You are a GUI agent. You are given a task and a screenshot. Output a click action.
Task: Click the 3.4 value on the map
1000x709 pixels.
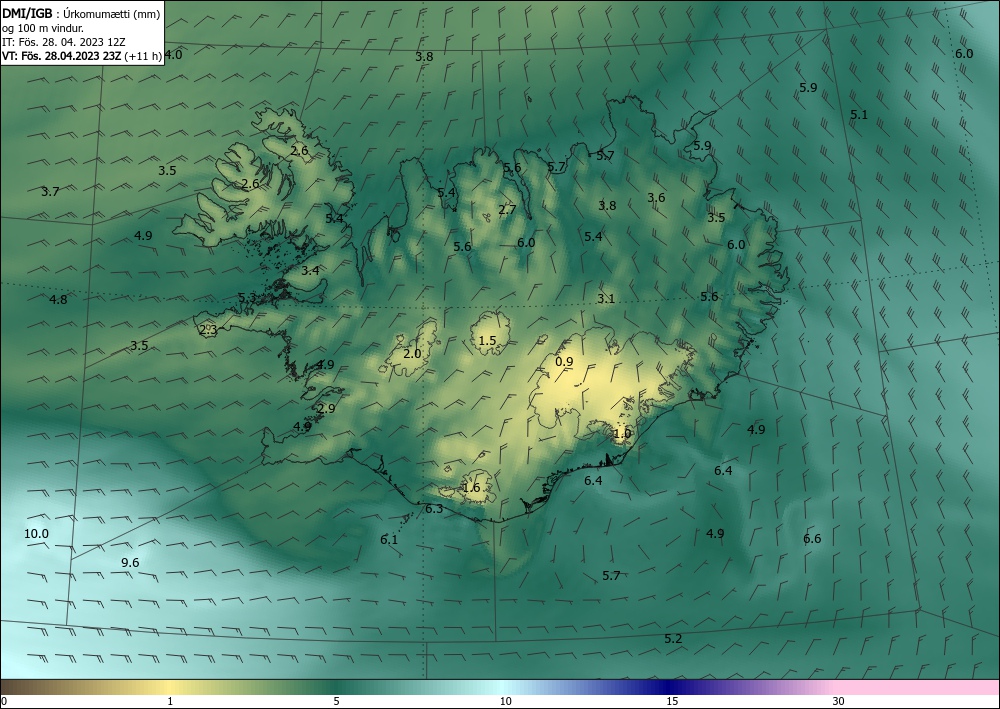pyautogui.click(x=310, y=270)
